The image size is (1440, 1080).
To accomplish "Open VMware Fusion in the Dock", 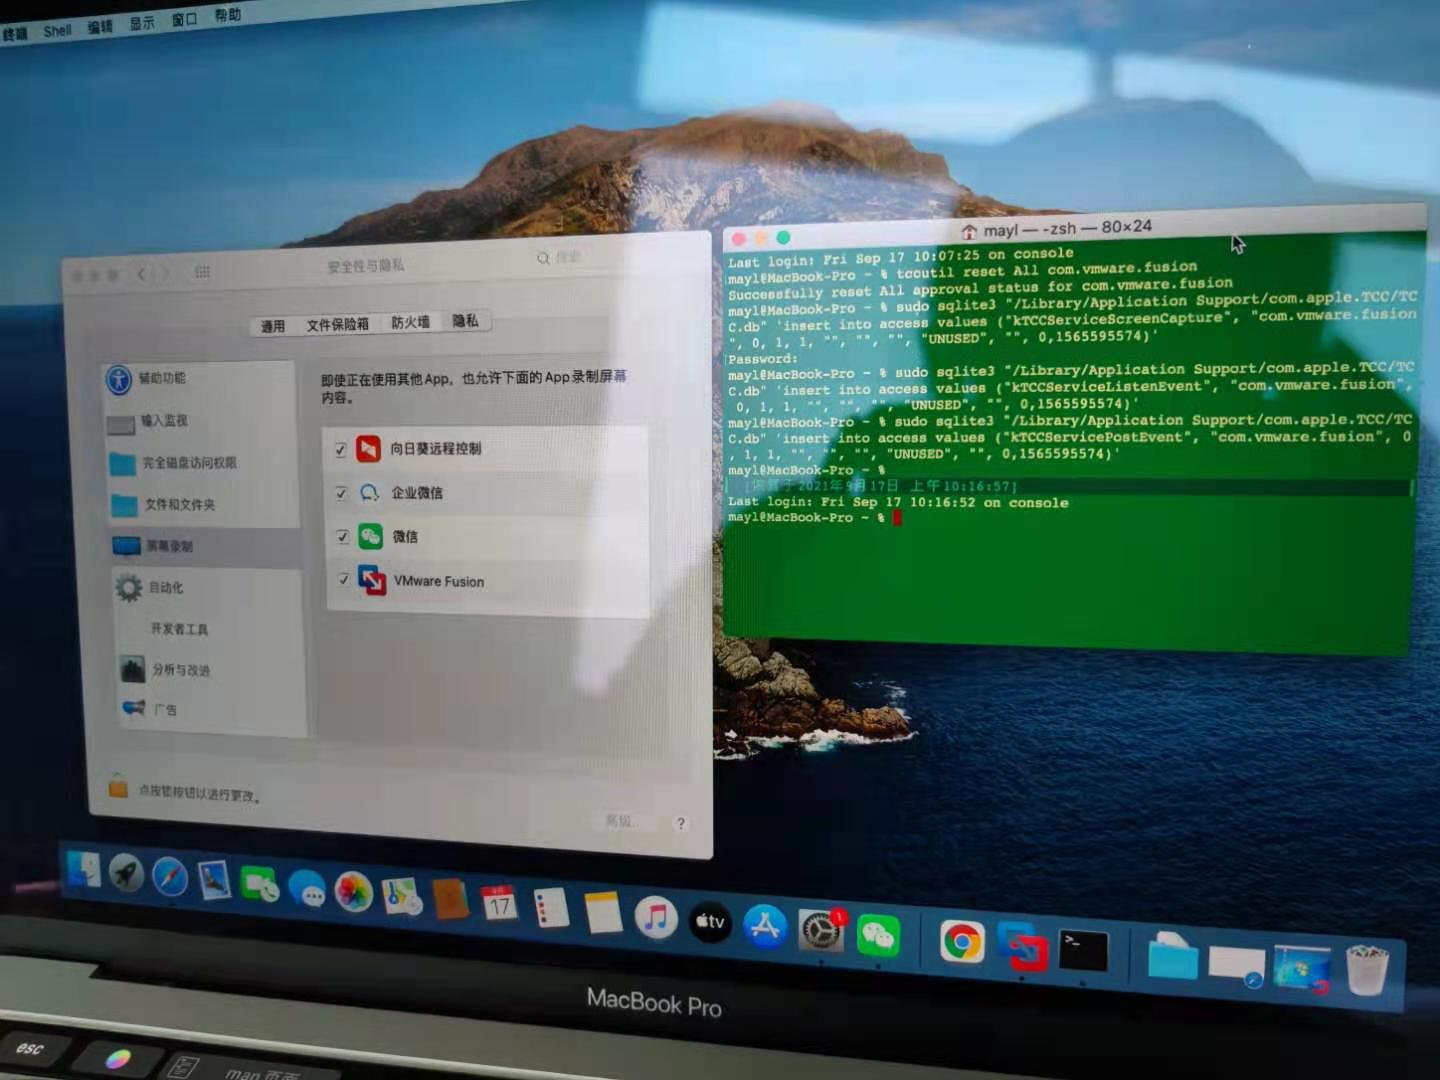I will (x=1022, y=946).
